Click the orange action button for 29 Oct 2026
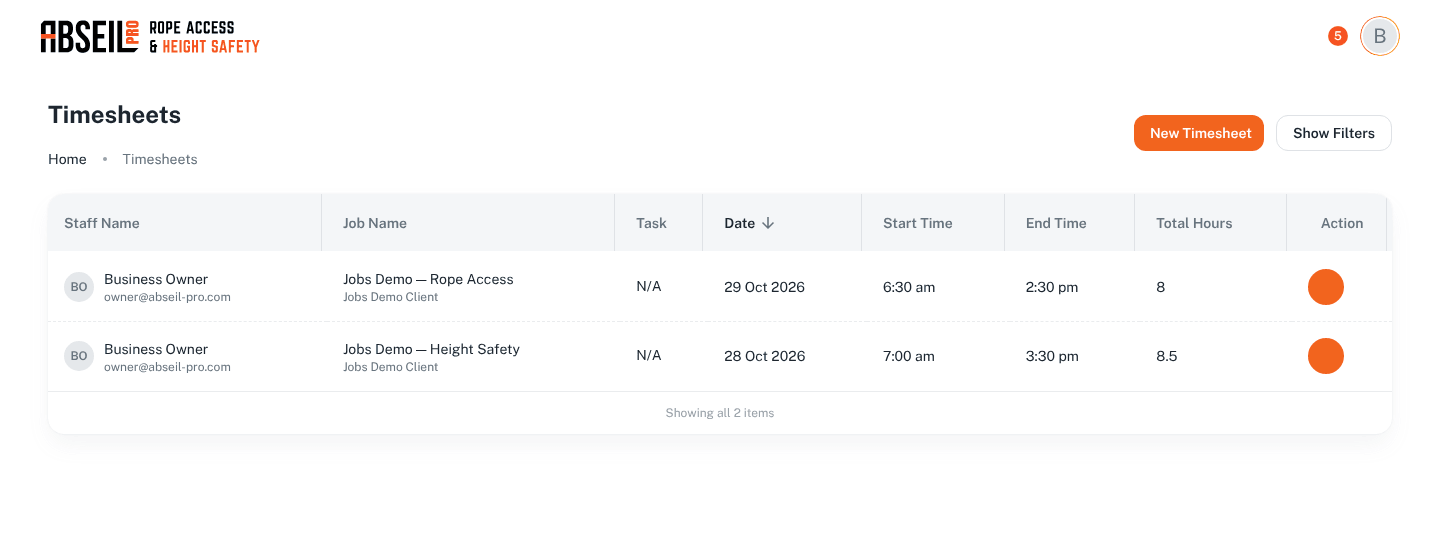This screenshot has height=560, width=1440. click(x=1326, y=287)
